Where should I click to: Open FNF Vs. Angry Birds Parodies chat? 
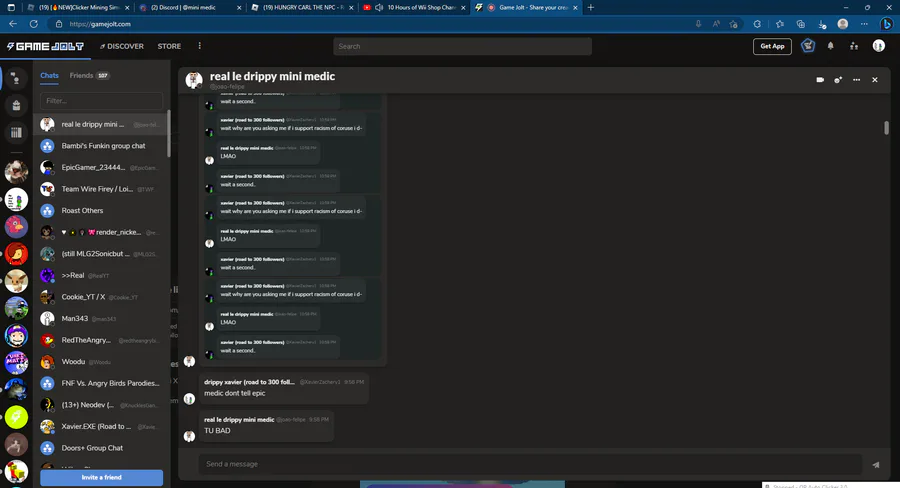(101, 383)
